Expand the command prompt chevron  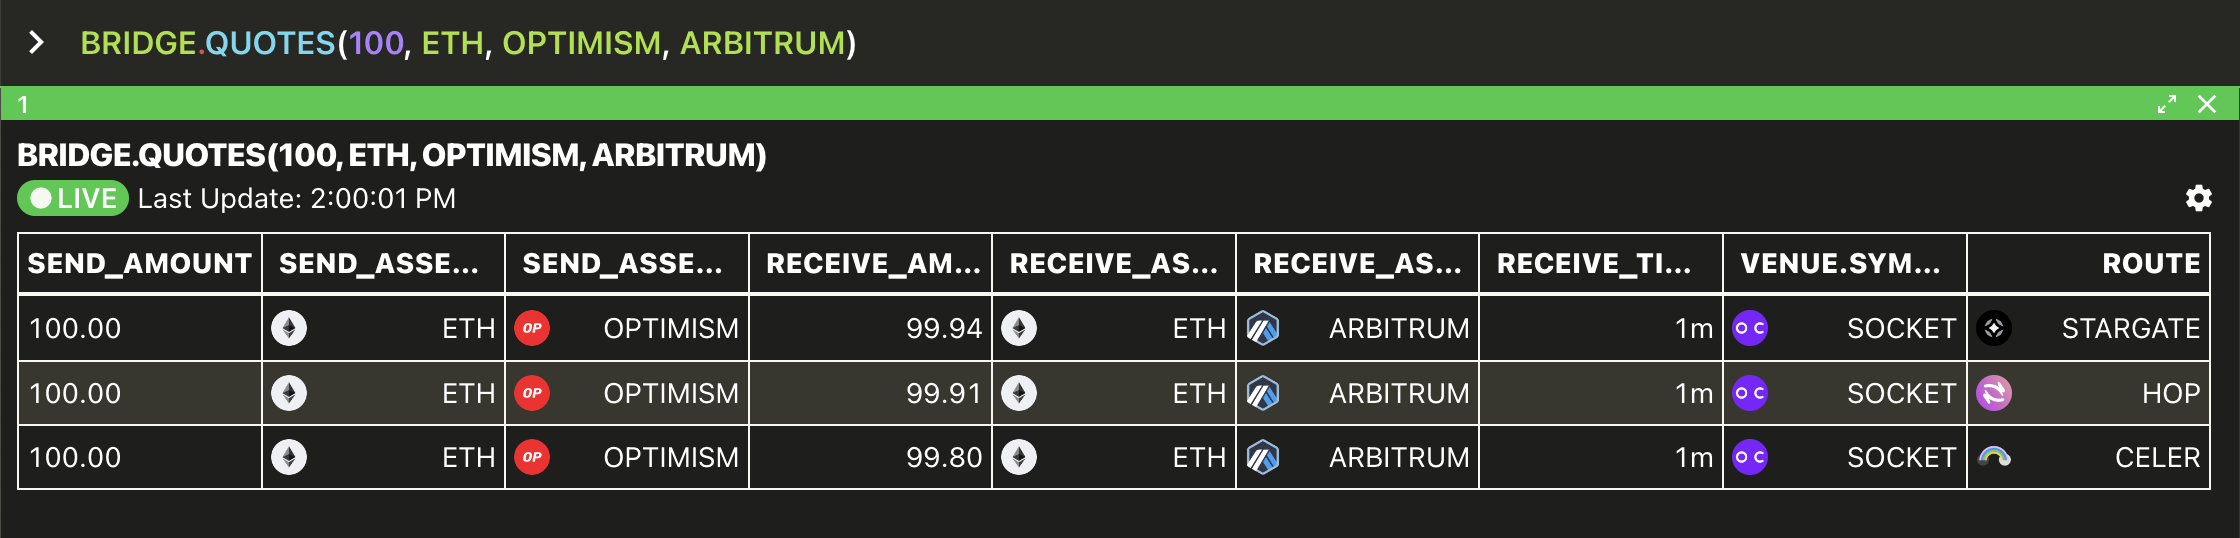click(36, 43)
